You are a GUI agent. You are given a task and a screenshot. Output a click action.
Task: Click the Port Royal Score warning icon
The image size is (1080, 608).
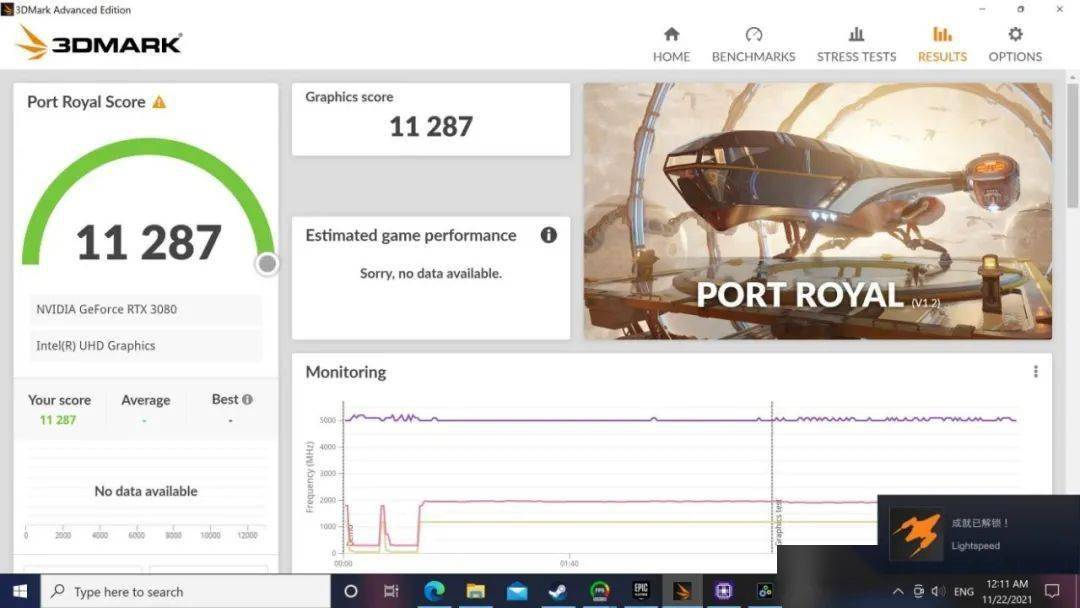[159, 102]
